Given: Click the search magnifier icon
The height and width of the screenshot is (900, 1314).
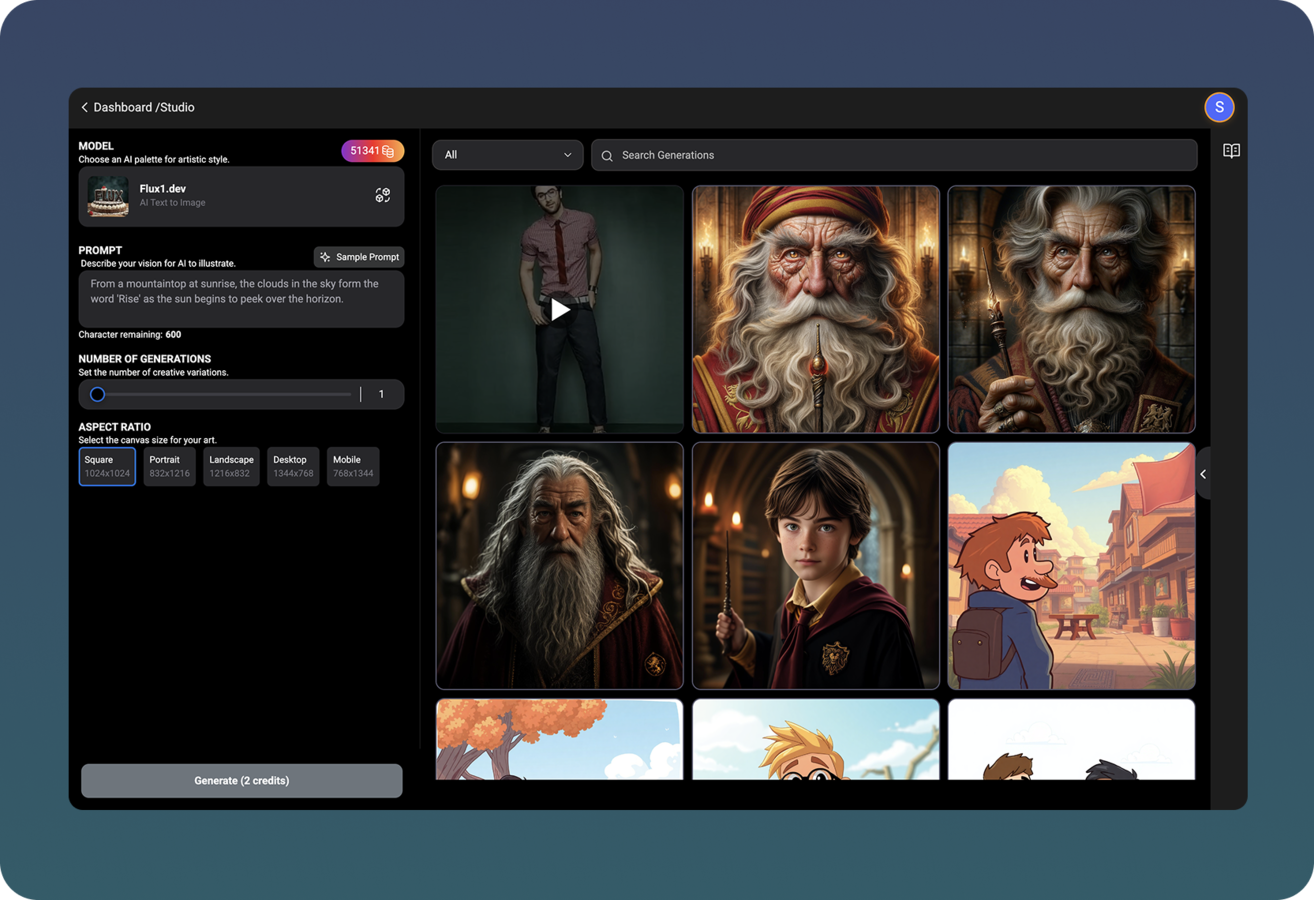Looking at the screenshot, I should tap(607, 156).
